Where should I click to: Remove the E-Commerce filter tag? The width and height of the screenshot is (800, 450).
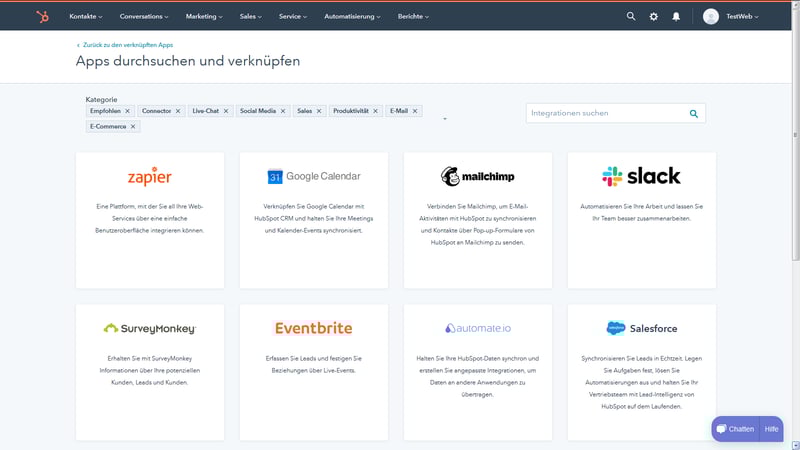click(133, 127)
